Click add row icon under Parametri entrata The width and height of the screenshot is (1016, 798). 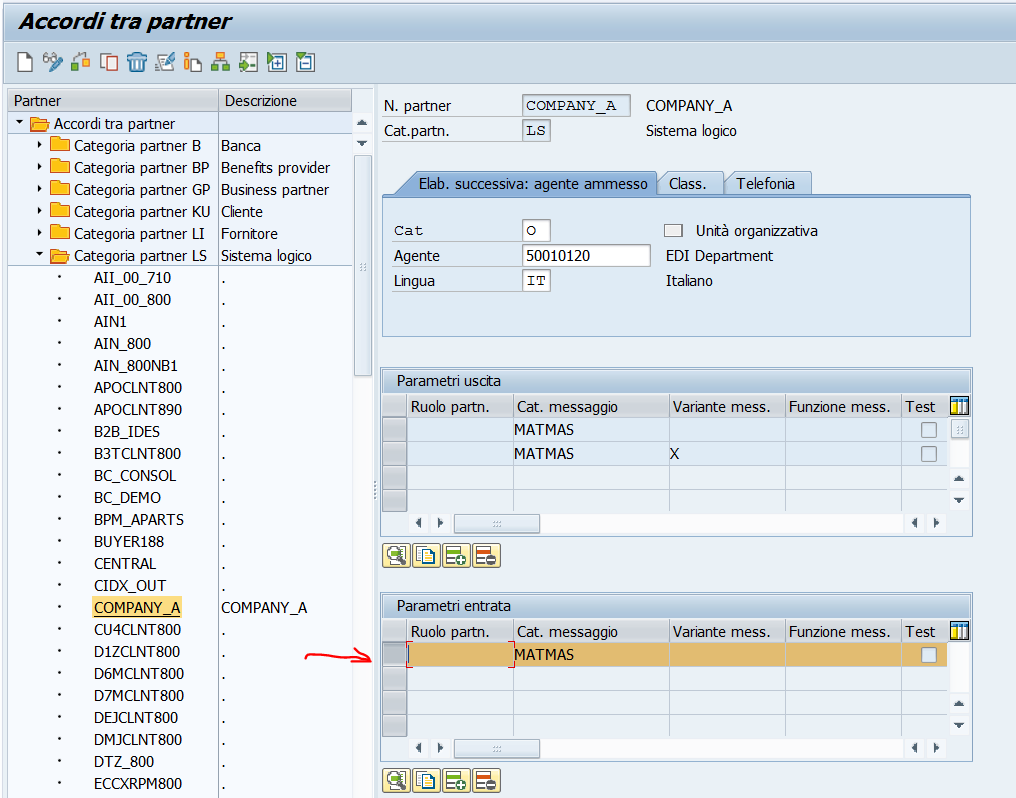(x=456, y=781)
